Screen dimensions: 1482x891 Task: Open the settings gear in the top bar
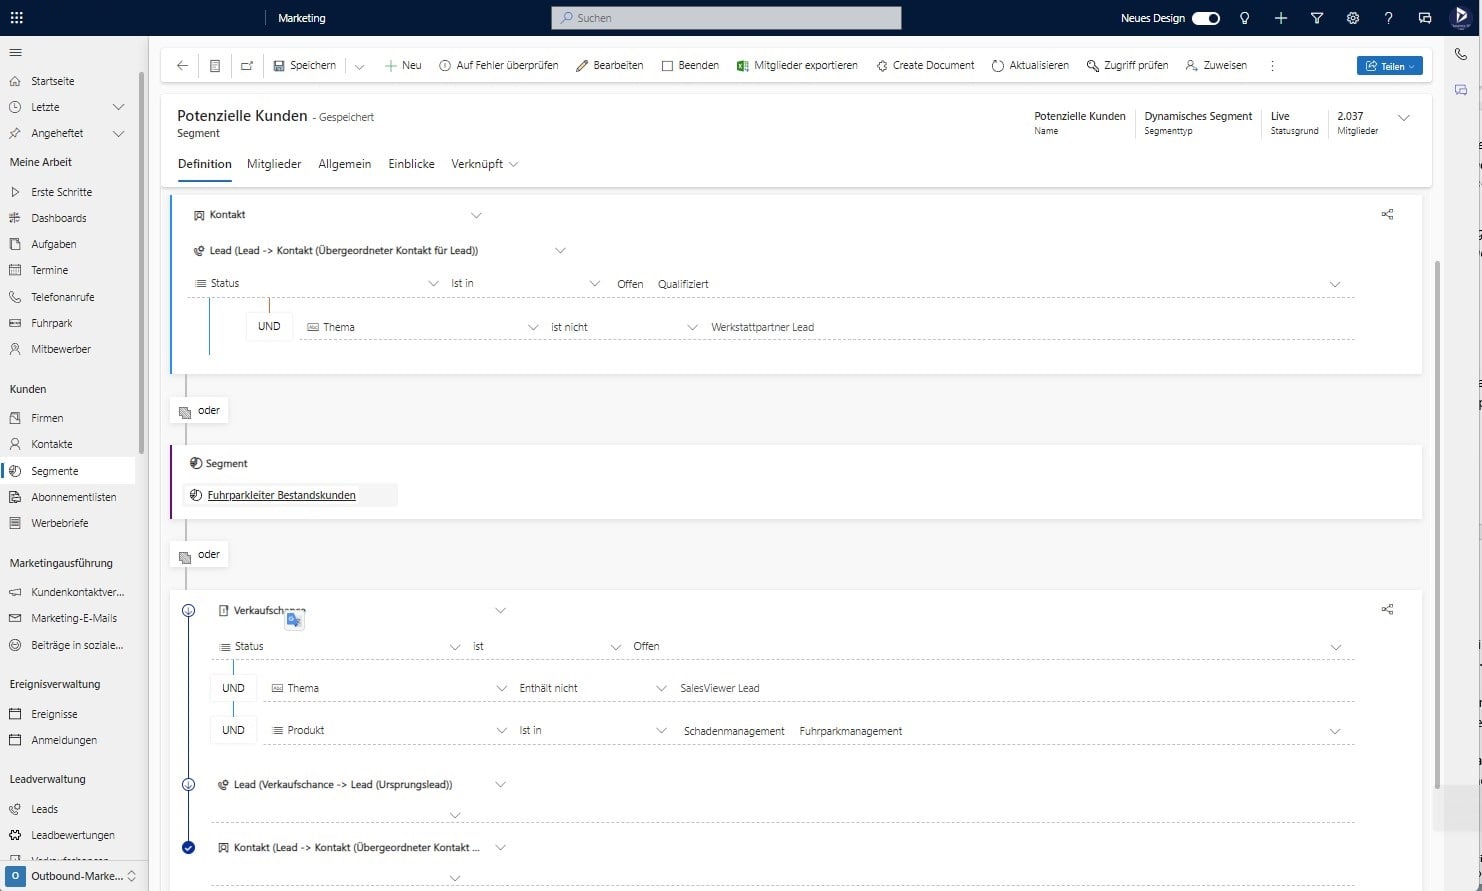(1352, 17)
